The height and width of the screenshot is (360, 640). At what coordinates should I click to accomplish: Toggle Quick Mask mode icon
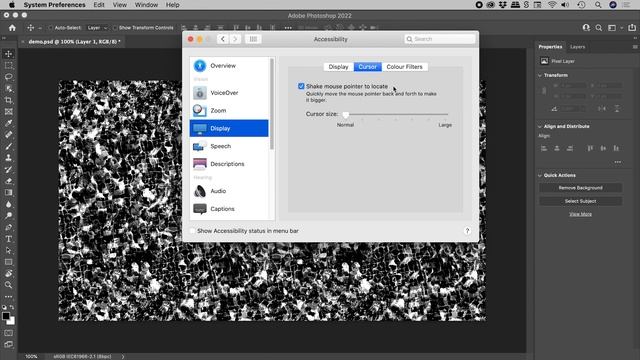[9, 333]
